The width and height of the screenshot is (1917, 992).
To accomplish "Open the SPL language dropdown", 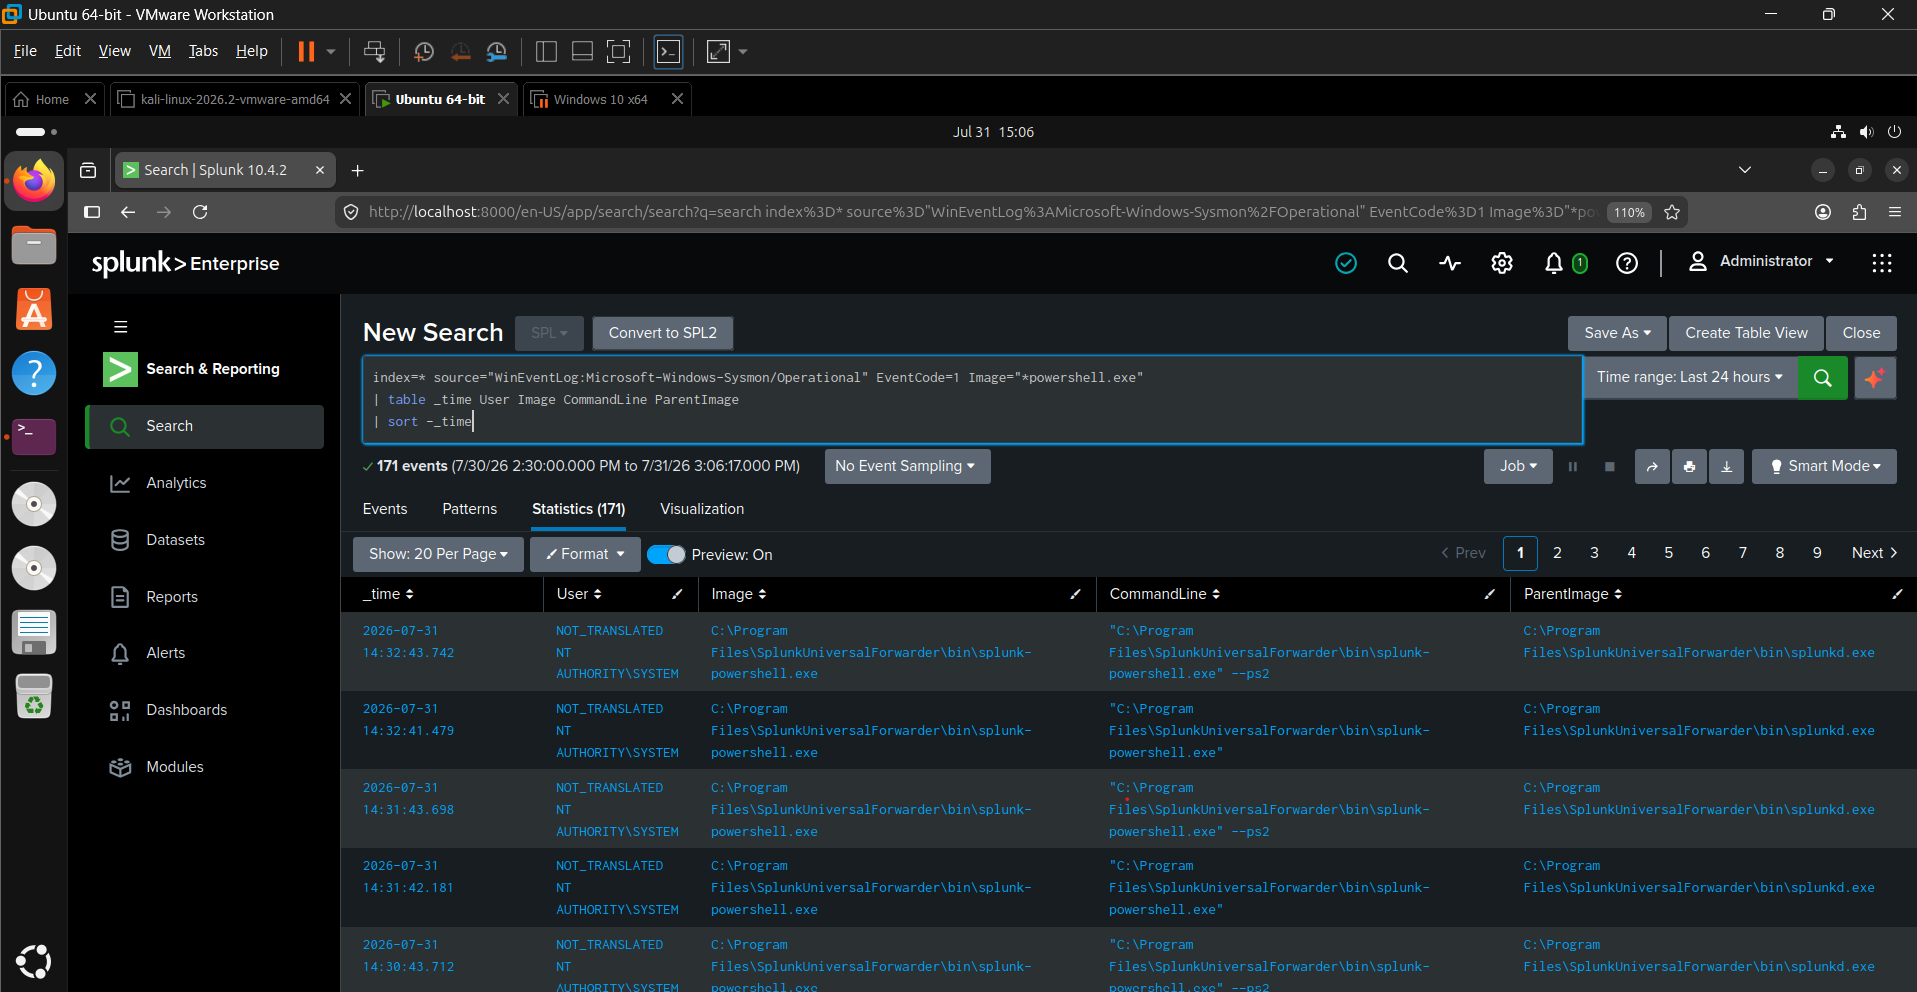I will point(549,333).
